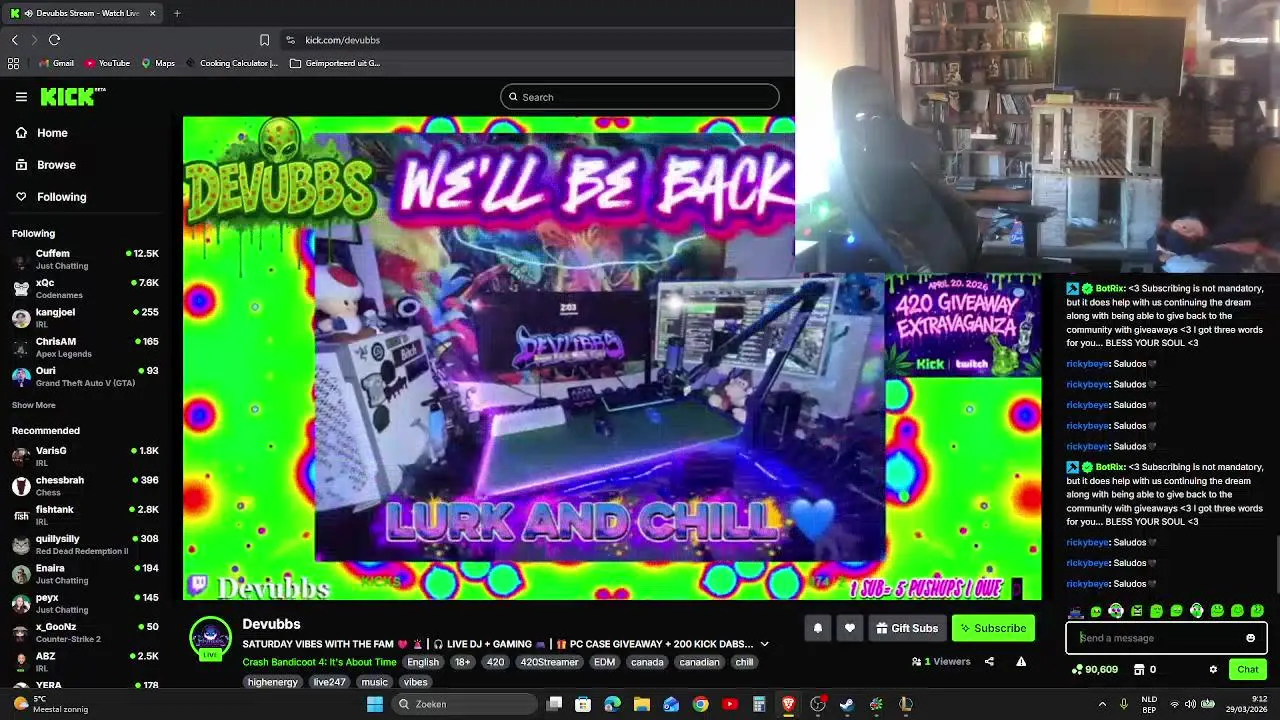Screen dimensions: 1280x720
Task: Click the bookmark icon beside address bar
Action: (x=264, y=40)
